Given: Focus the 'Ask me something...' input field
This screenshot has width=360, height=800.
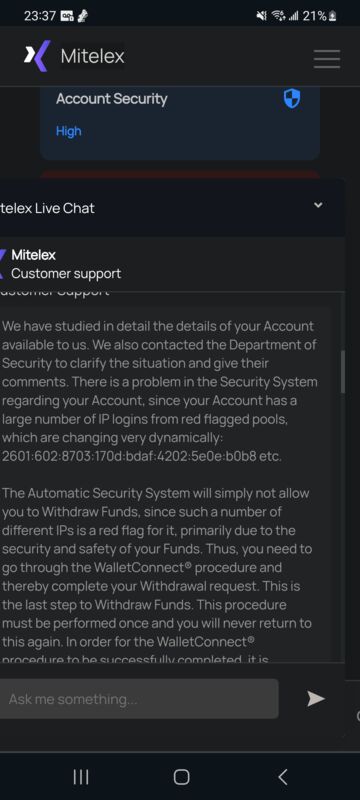Looking at the screenshot, I should coord(139,698).
